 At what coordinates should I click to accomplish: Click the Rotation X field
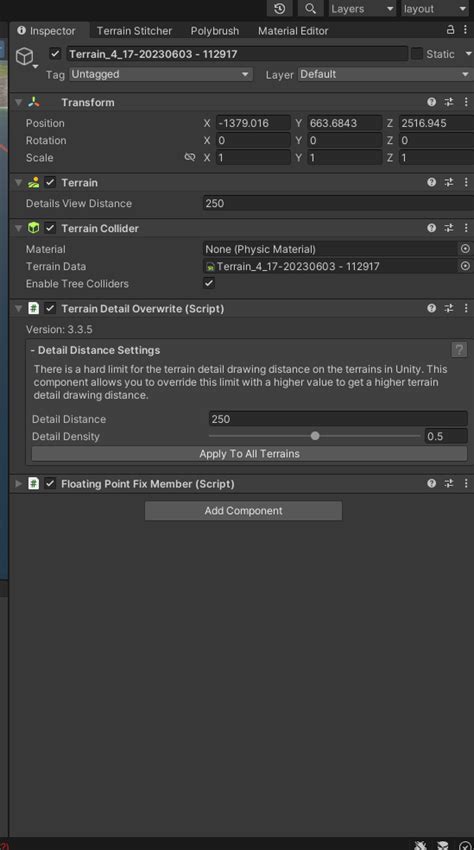(x=253, y=140)
